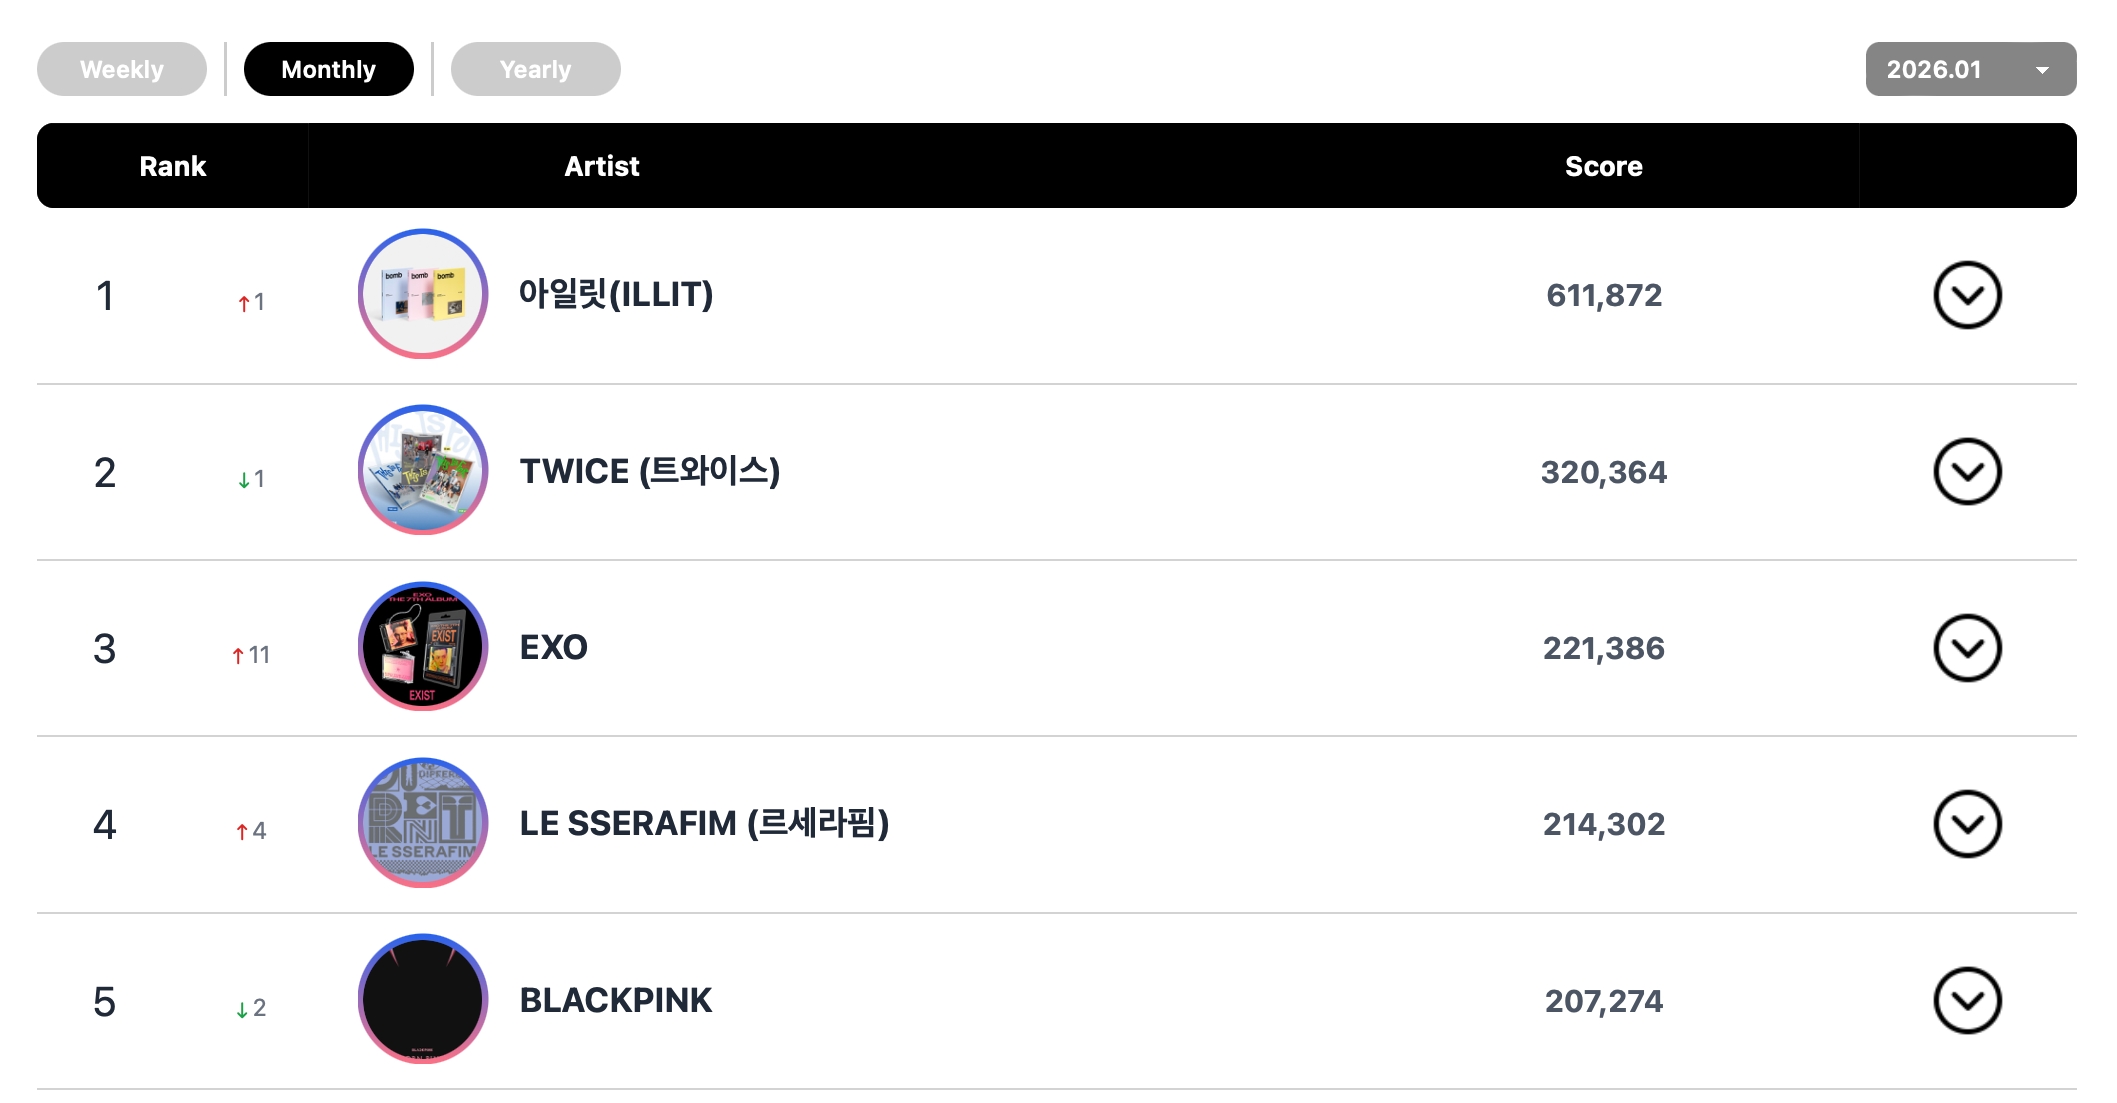This screenshot has width=2117, height=1103.
Task: Open the EXO EXIST album thumbnail
Action: (x=423, y=647)
